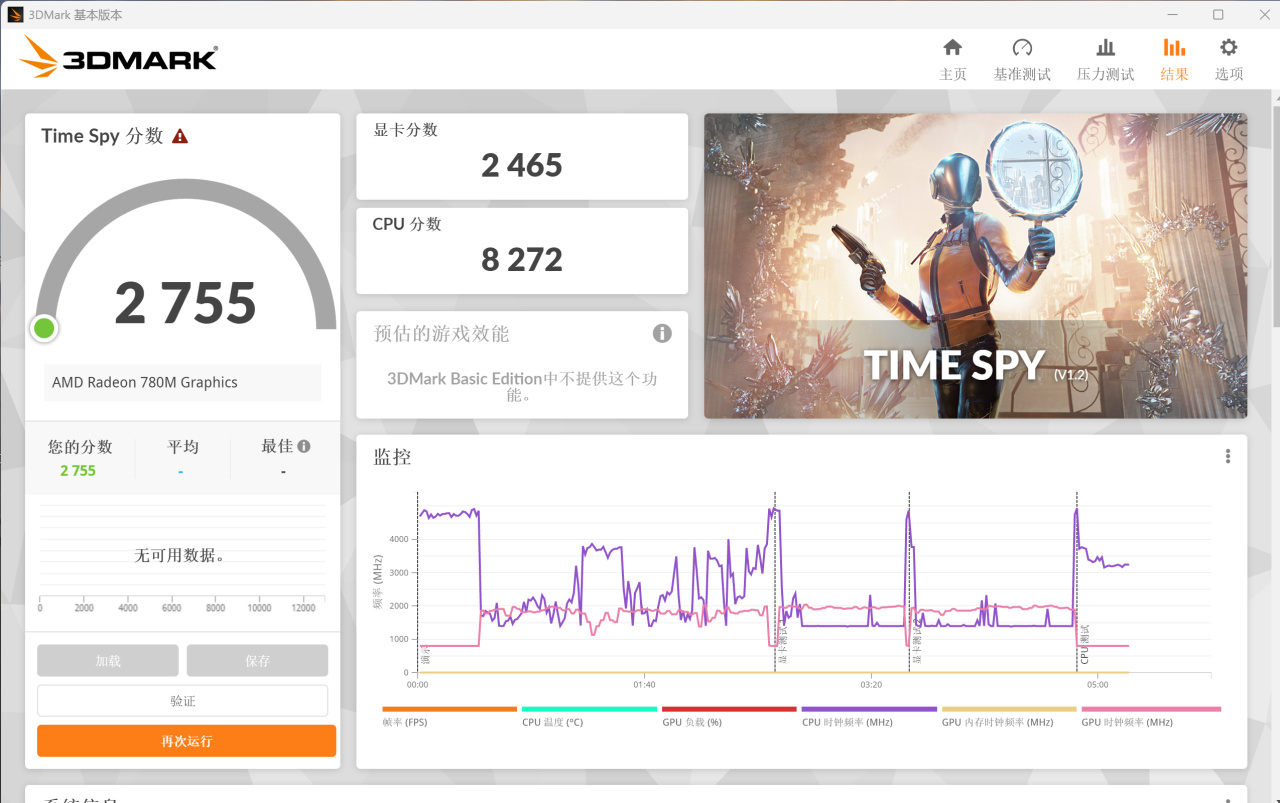Viewport: 1280px width, 803px height.
Task: Toggle the CPU 温度 (°C) legend series
Action: coord(589,716)
